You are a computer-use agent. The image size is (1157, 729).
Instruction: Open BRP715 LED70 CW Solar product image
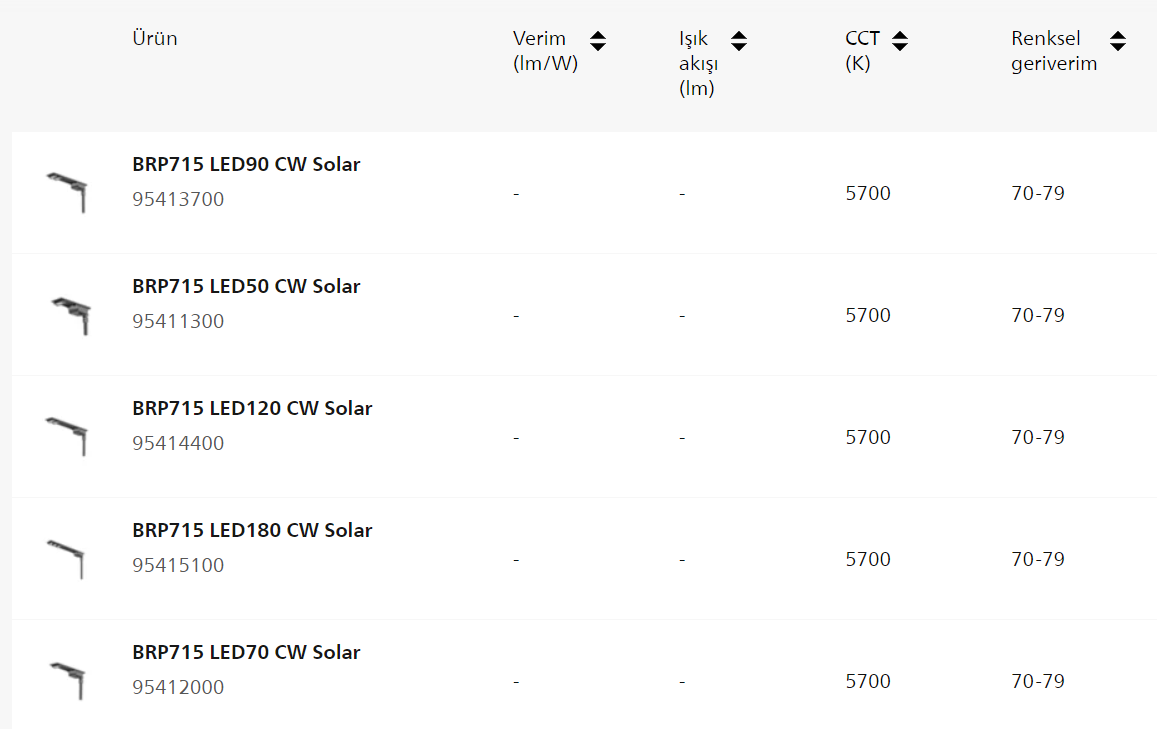(x=68, y=680)
